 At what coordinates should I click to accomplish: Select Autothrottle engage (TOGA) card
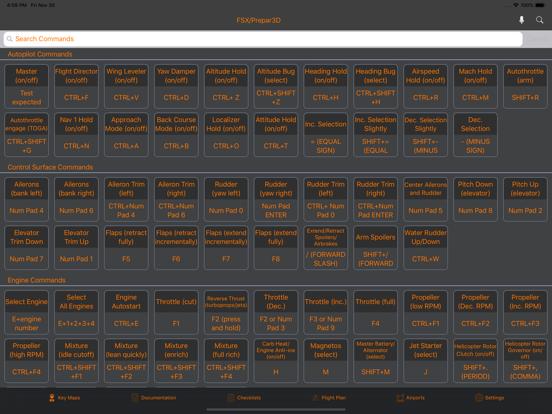26,135
